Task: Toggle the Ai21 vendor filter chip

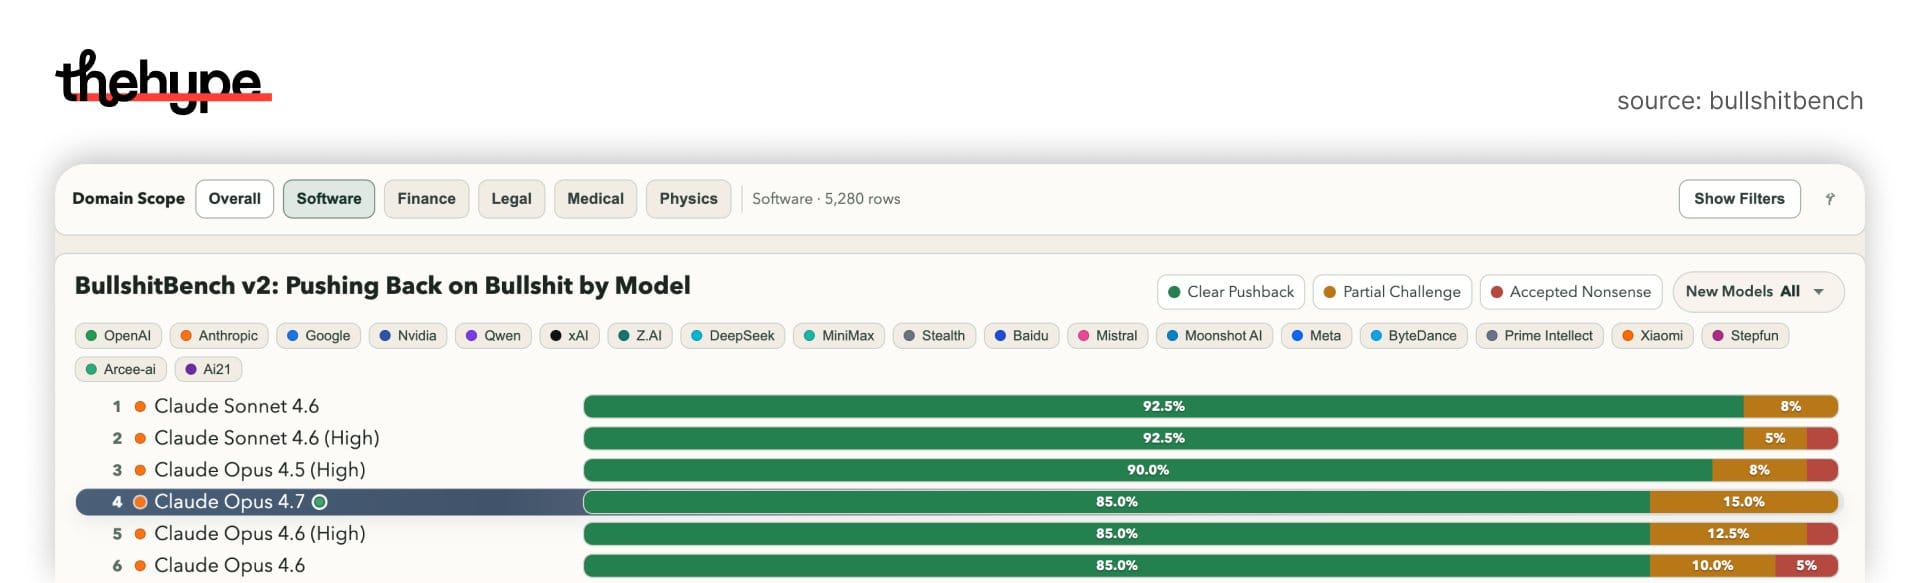Action: click(x=208, y=370)
